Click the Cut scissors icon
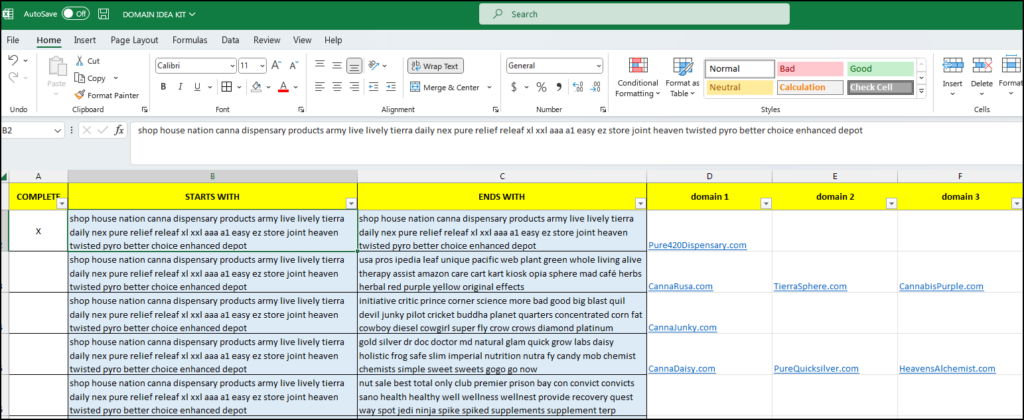This screenshot has width=1024, height=420. tap(79, 61)
